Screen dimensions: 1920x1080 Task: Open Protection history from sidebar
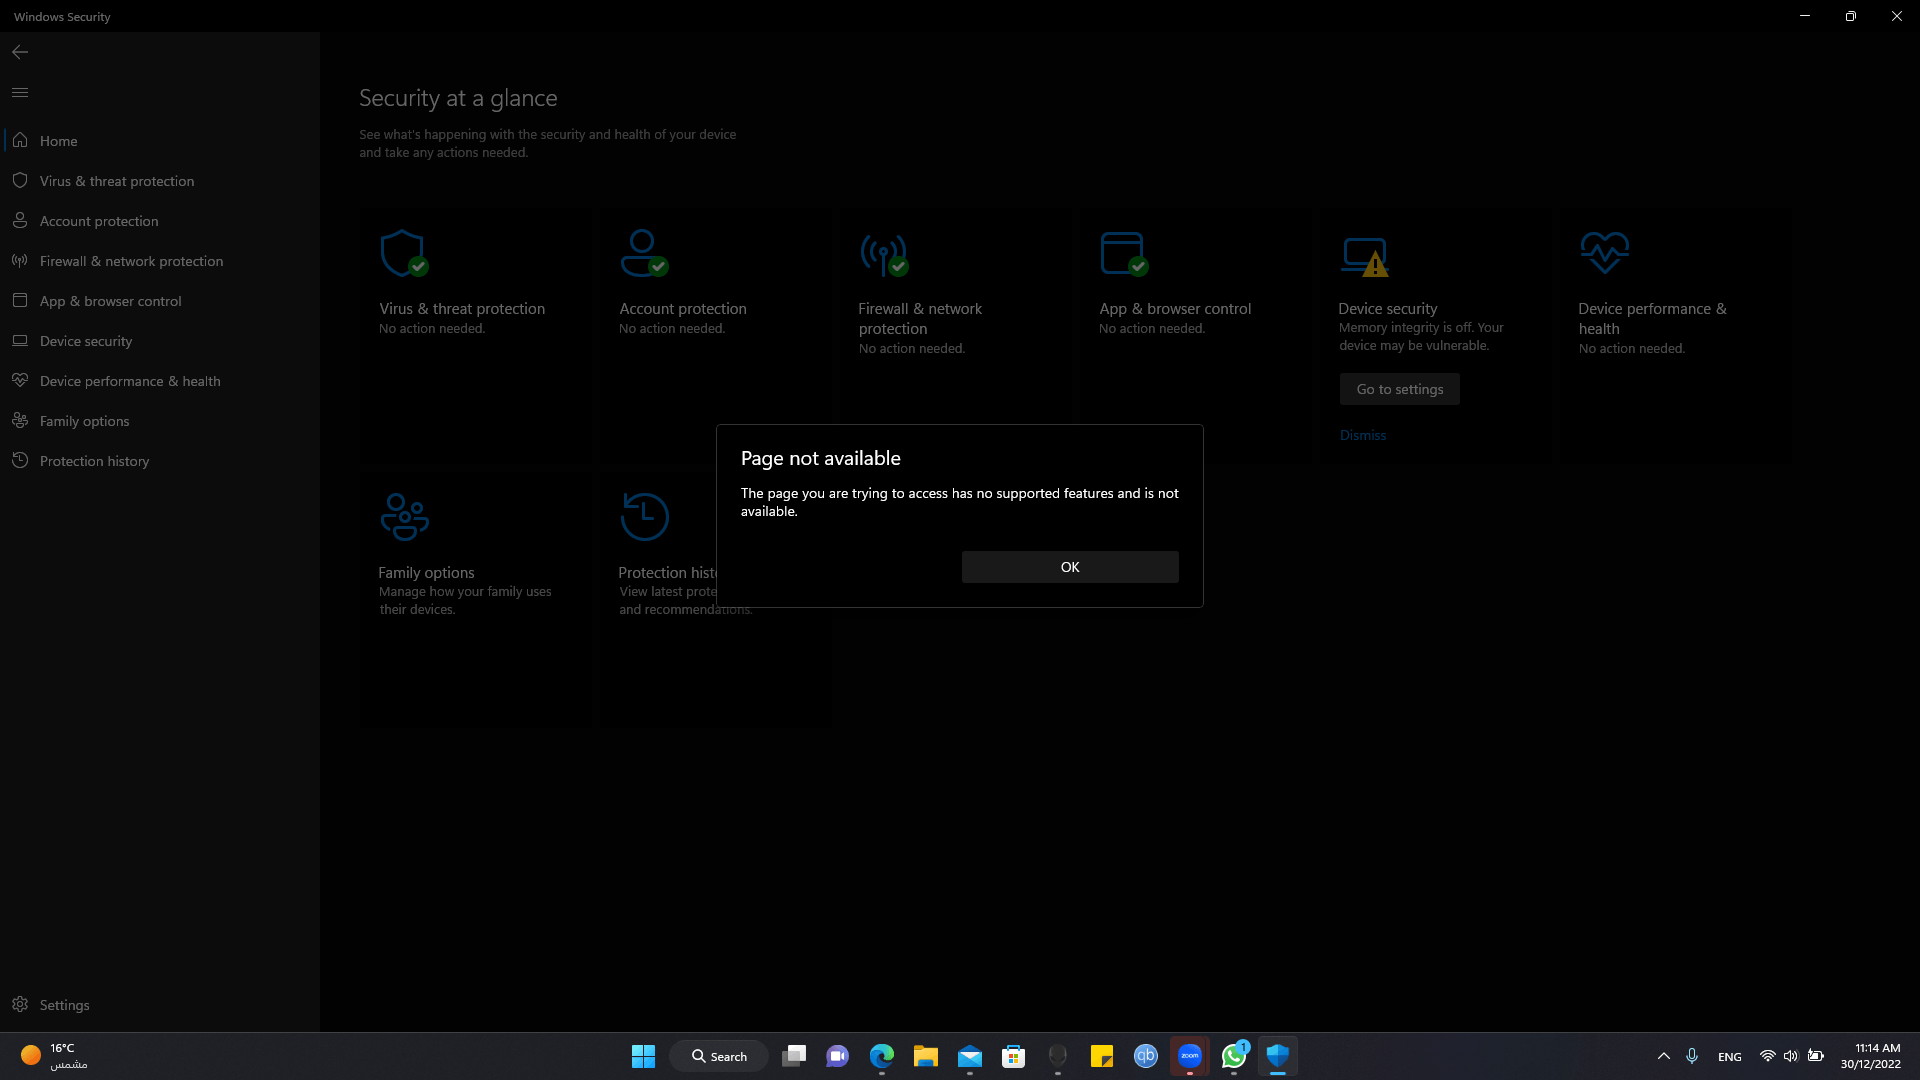tap(94, 461)
